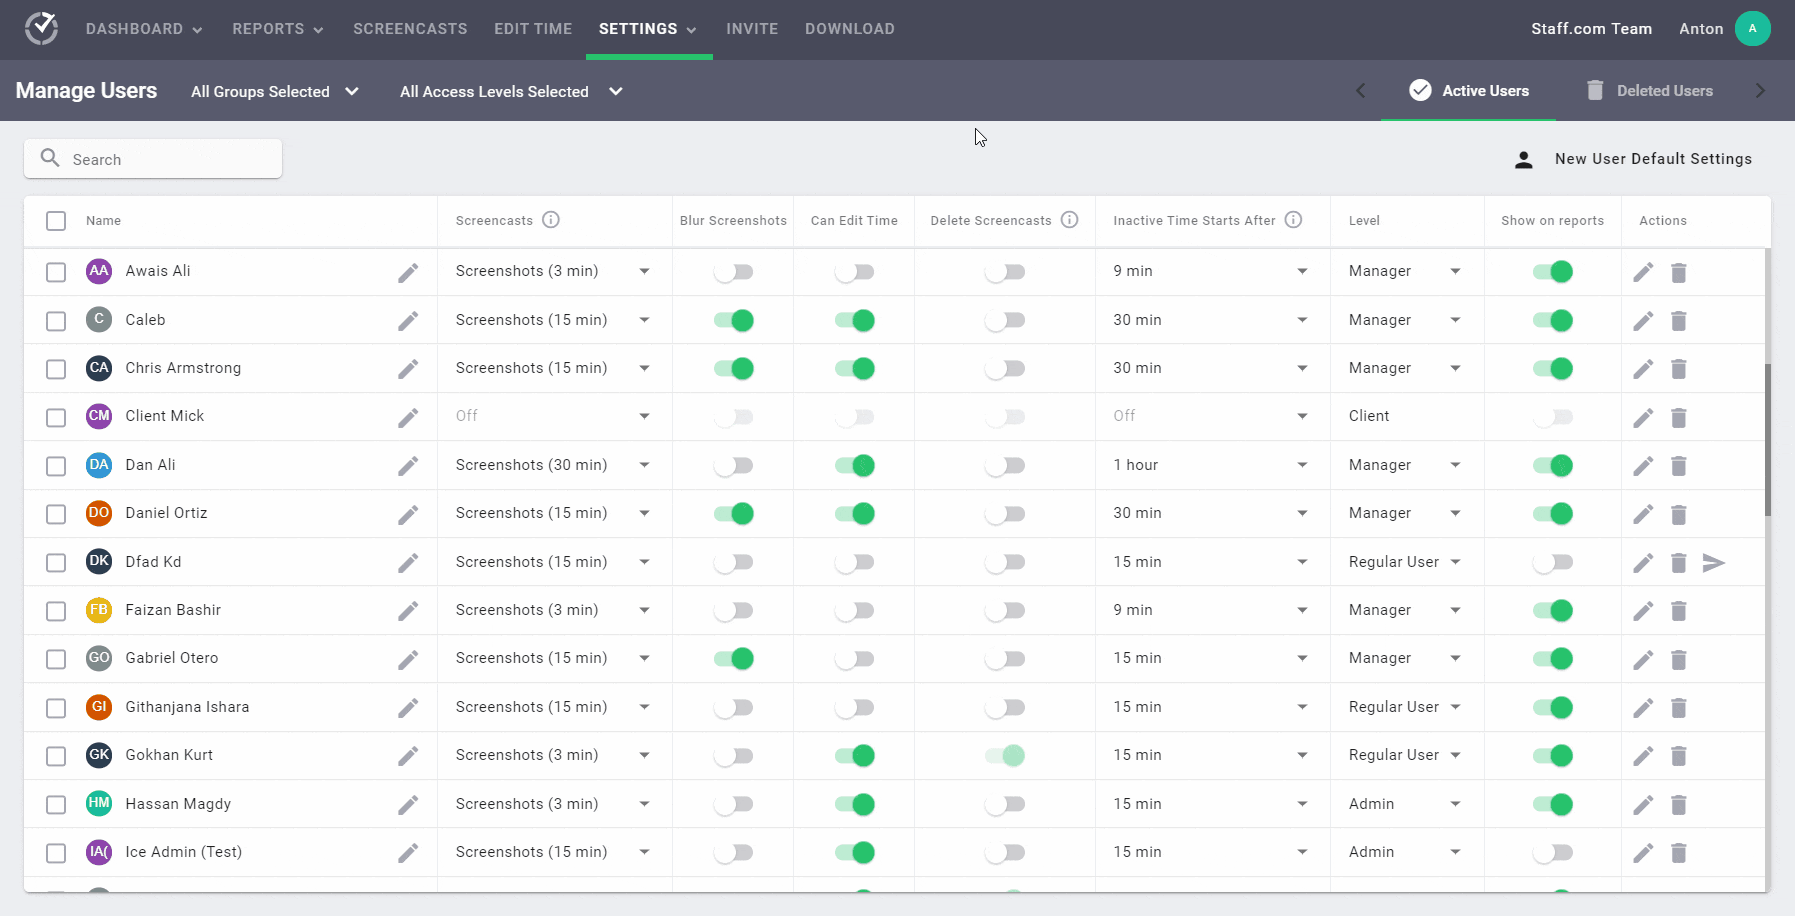Image resolution: width=1795 pixels, height=916 pixels.
Task: Edit Awais Ali's name using pencil icon
Action: pyautogui.click(x=408, y=271)
